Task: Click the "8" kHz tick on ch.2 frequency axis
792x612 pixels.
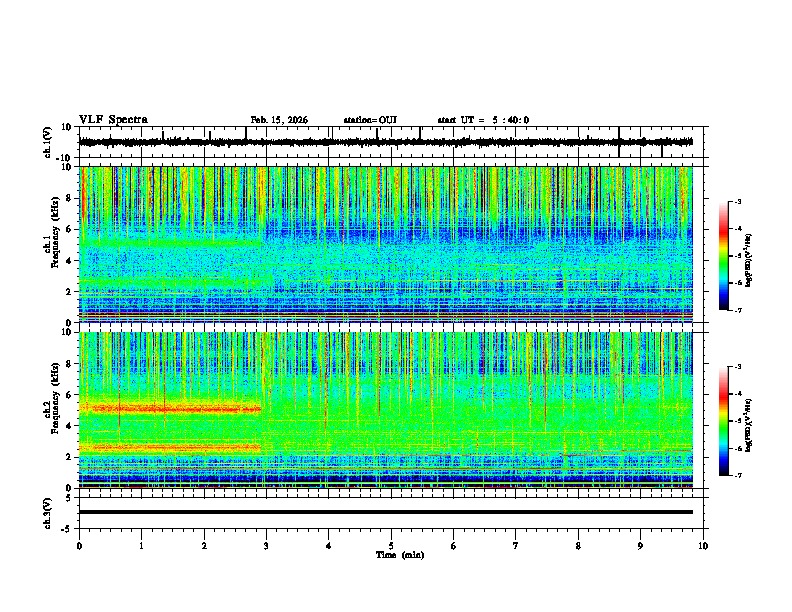Action: tap(71, 364)
